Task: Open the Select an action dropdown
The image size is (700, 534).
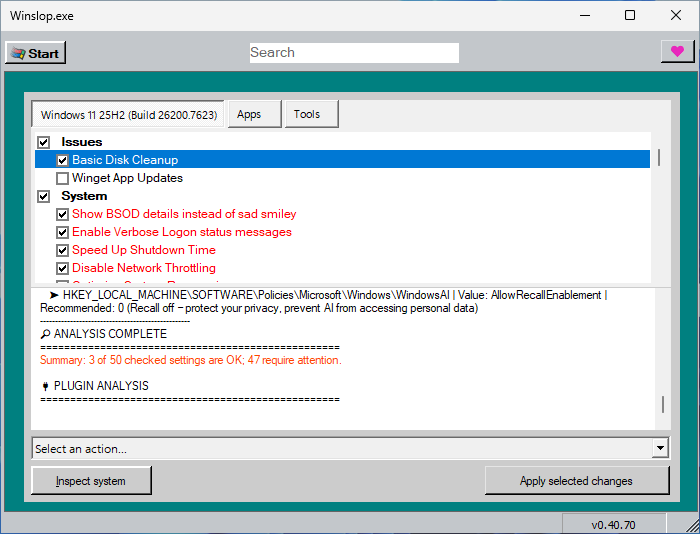Action: 340,449
